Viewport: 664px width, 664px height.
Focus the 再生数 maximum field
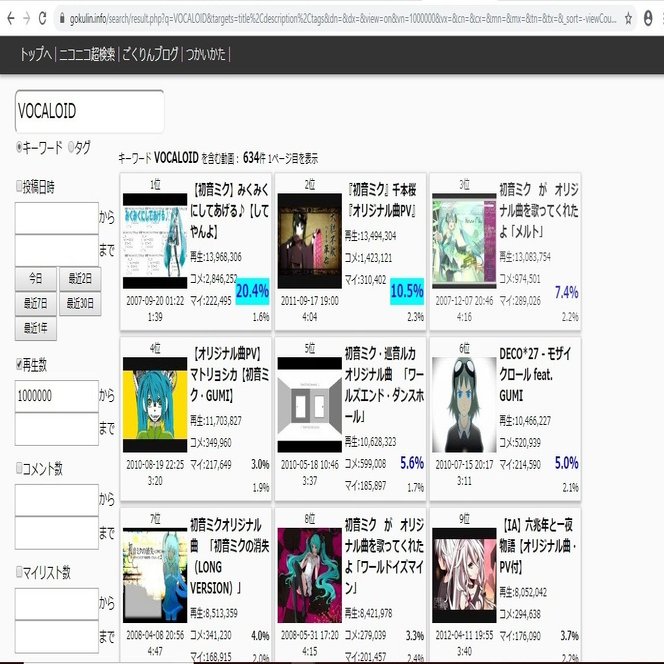(x=57, y=429)
